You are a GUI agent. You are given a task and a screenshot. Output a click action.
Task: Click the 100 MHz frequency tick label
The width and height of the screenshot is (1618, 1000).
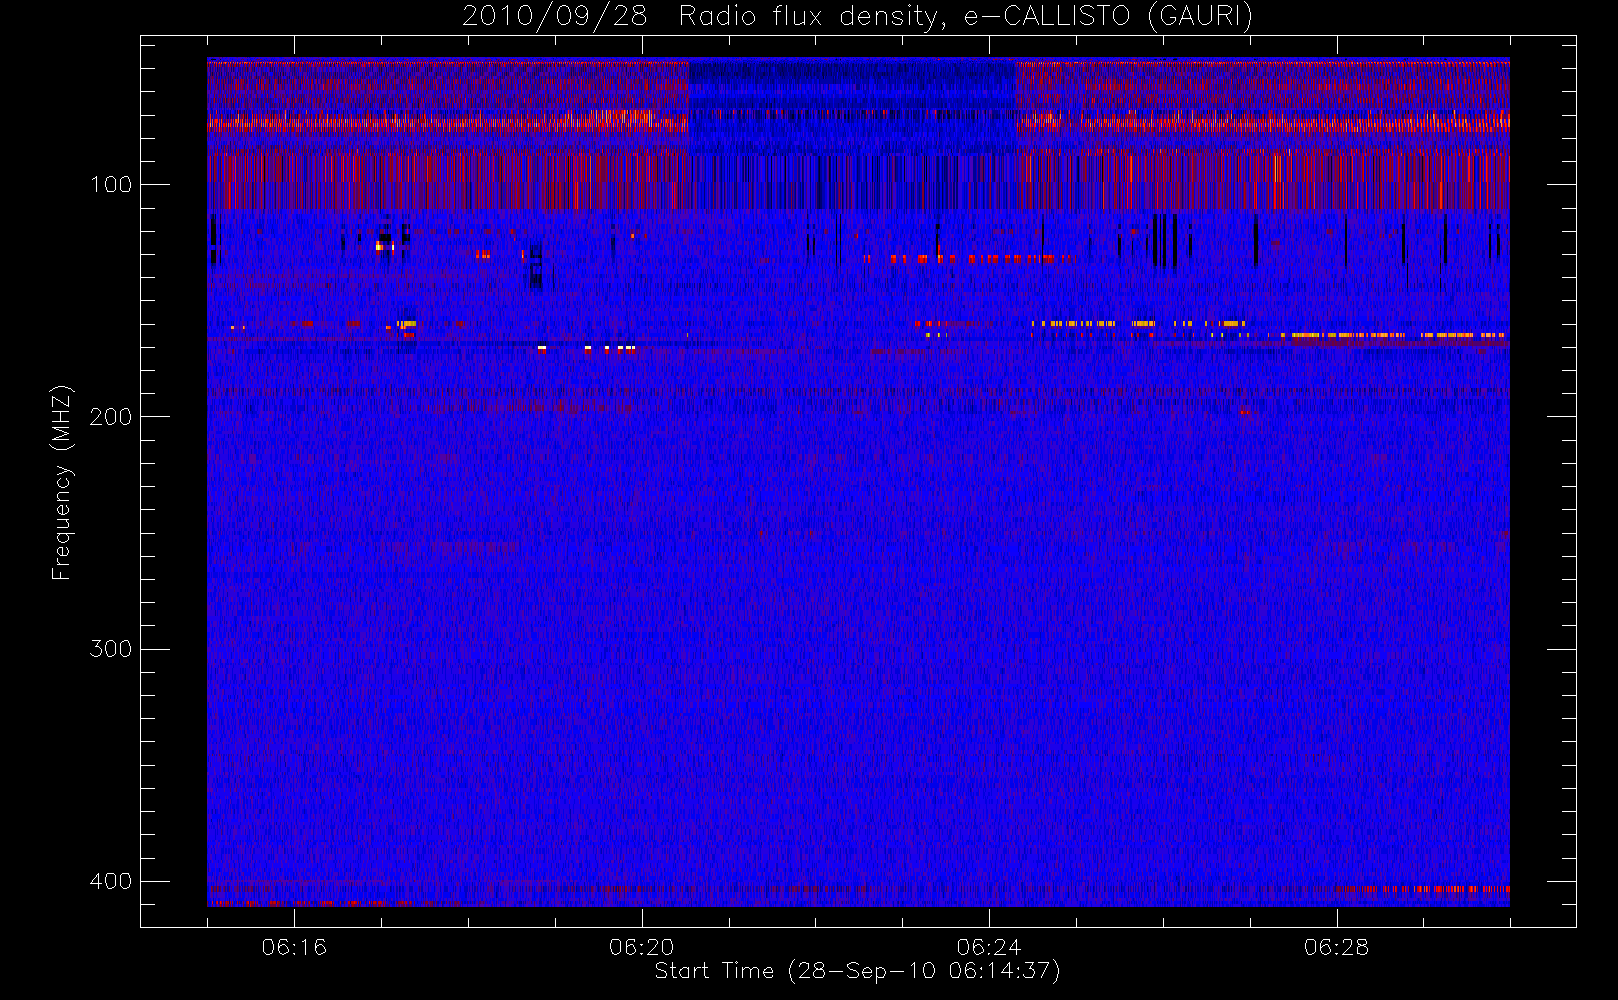pyautogui.click(x=110, y=185)
